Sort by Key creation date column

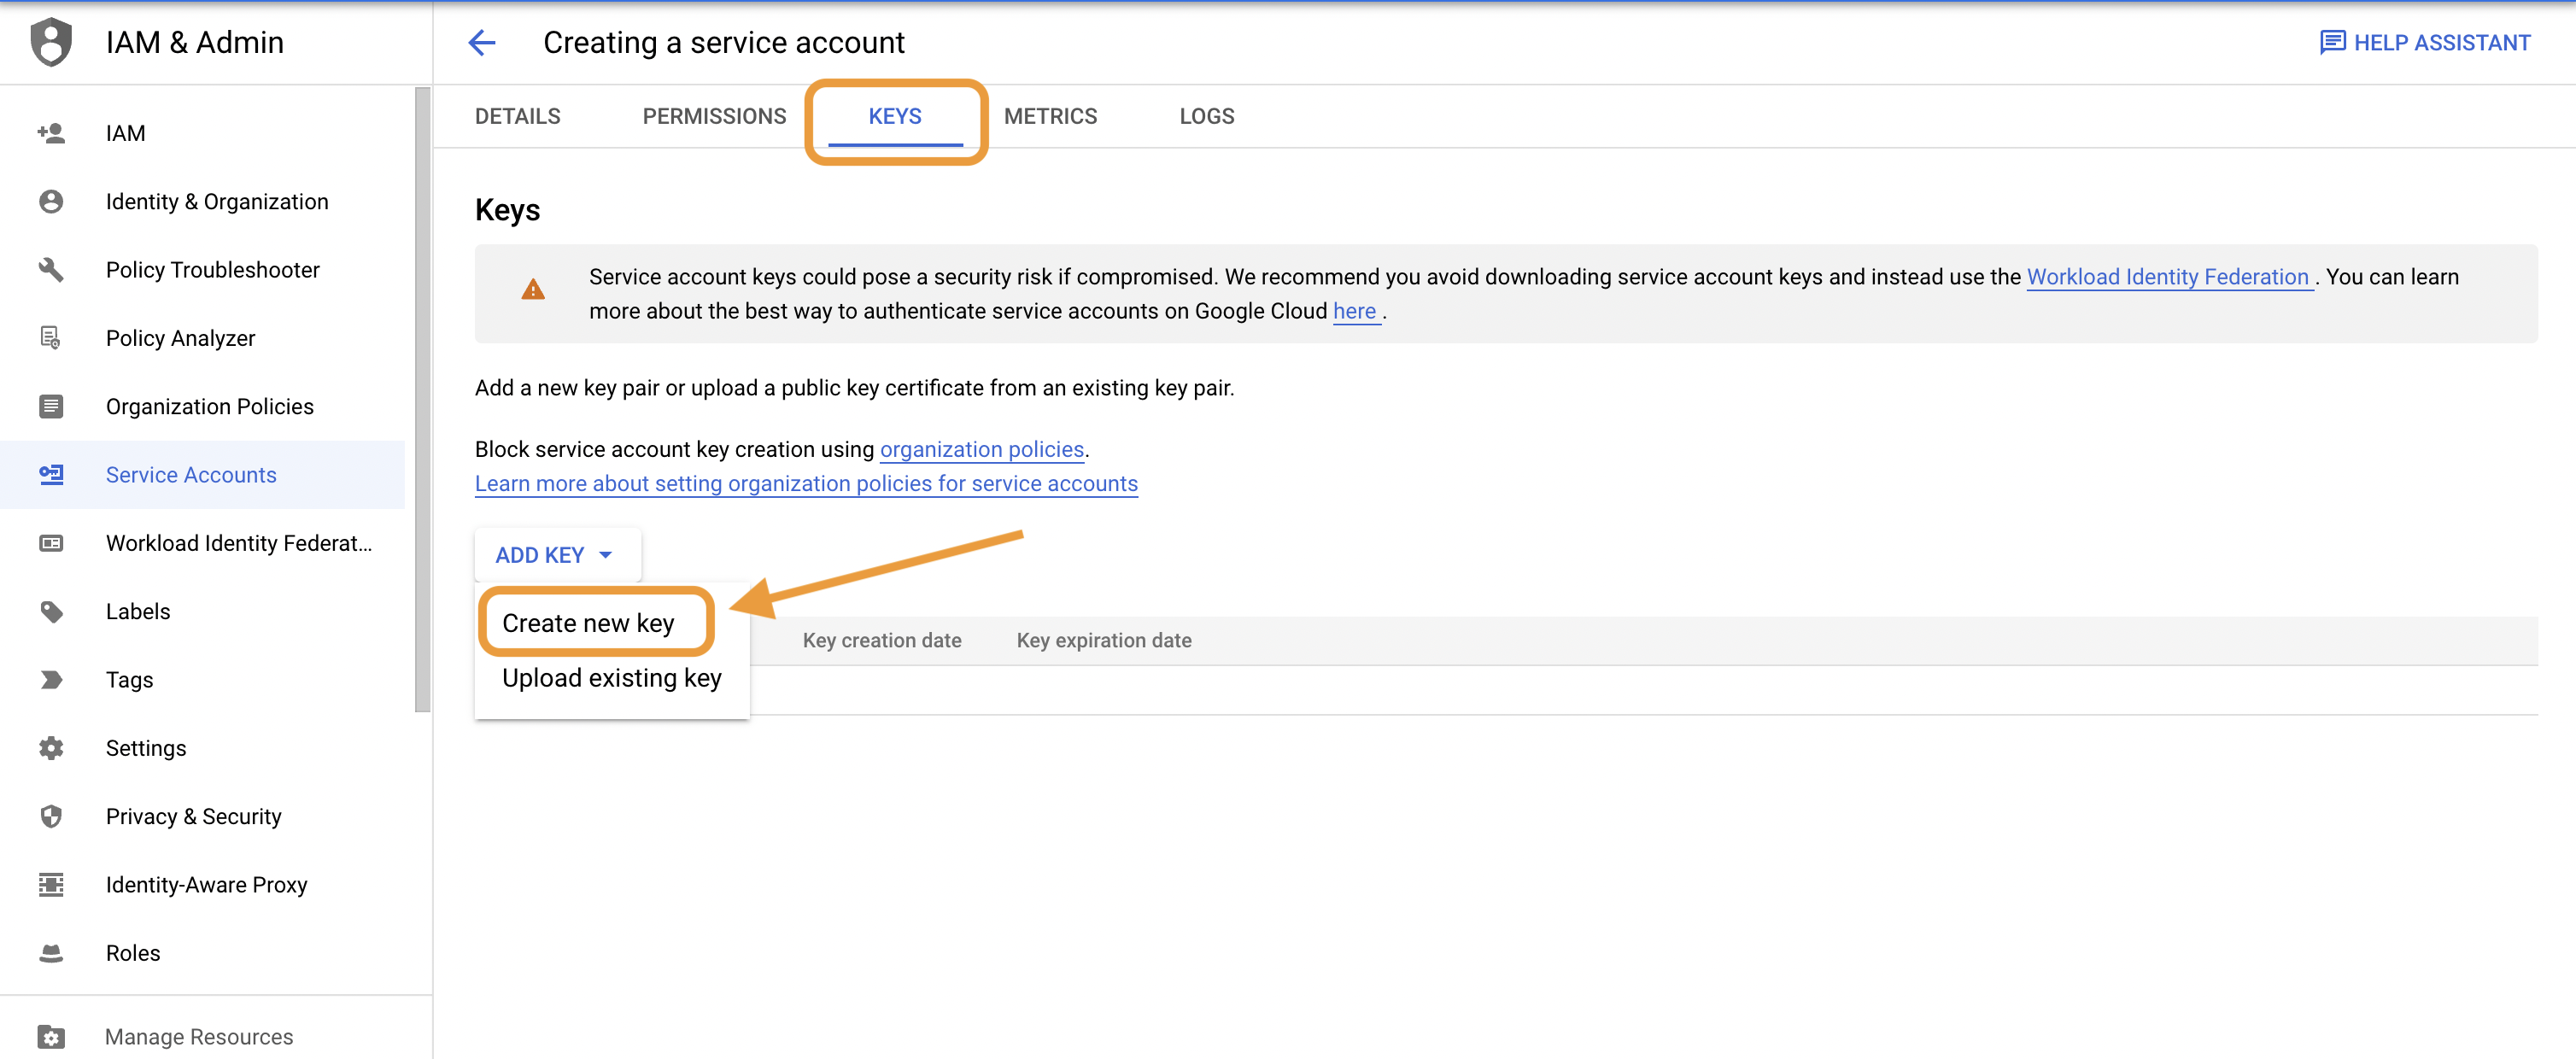click(882, 640)
